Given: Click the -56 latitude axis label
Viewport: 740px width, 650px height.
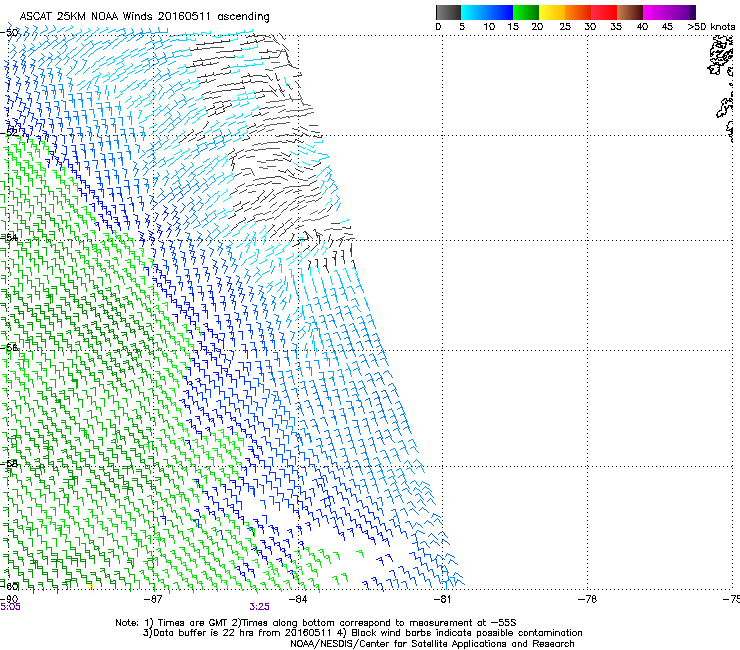Looking at the screenshot, I should (x=9, y=347).
